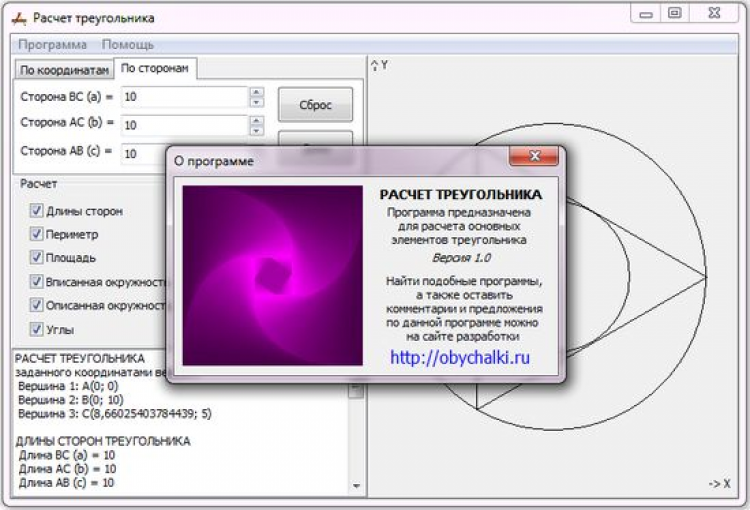The height and width of the screenshot is (510, 750).
Task: Click the 'Длина AC (b) = 10' line
Action: pos(67,469)
